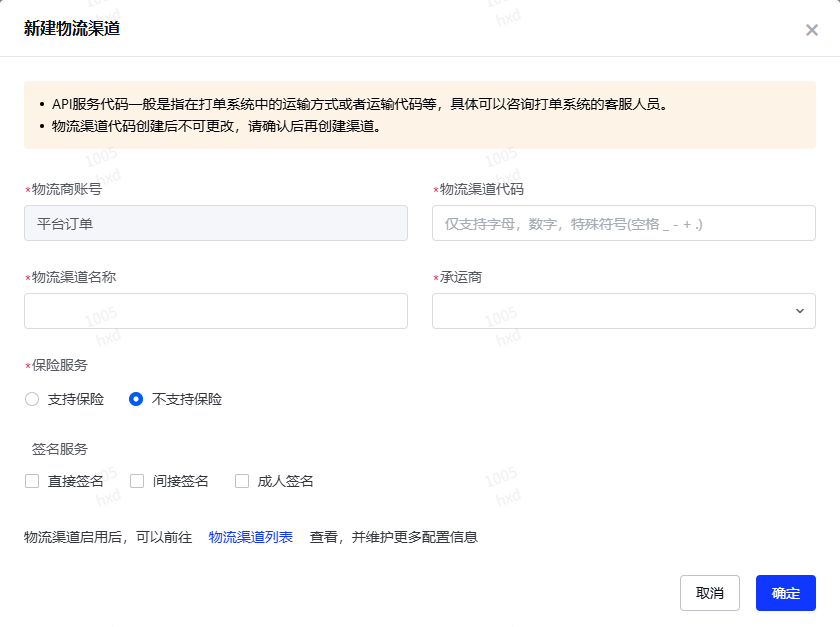This screenshot has height=627, width=840.
Task: Tick the 间接签名 checkbox
Action: pyautogui.click(x=137, y=481)
